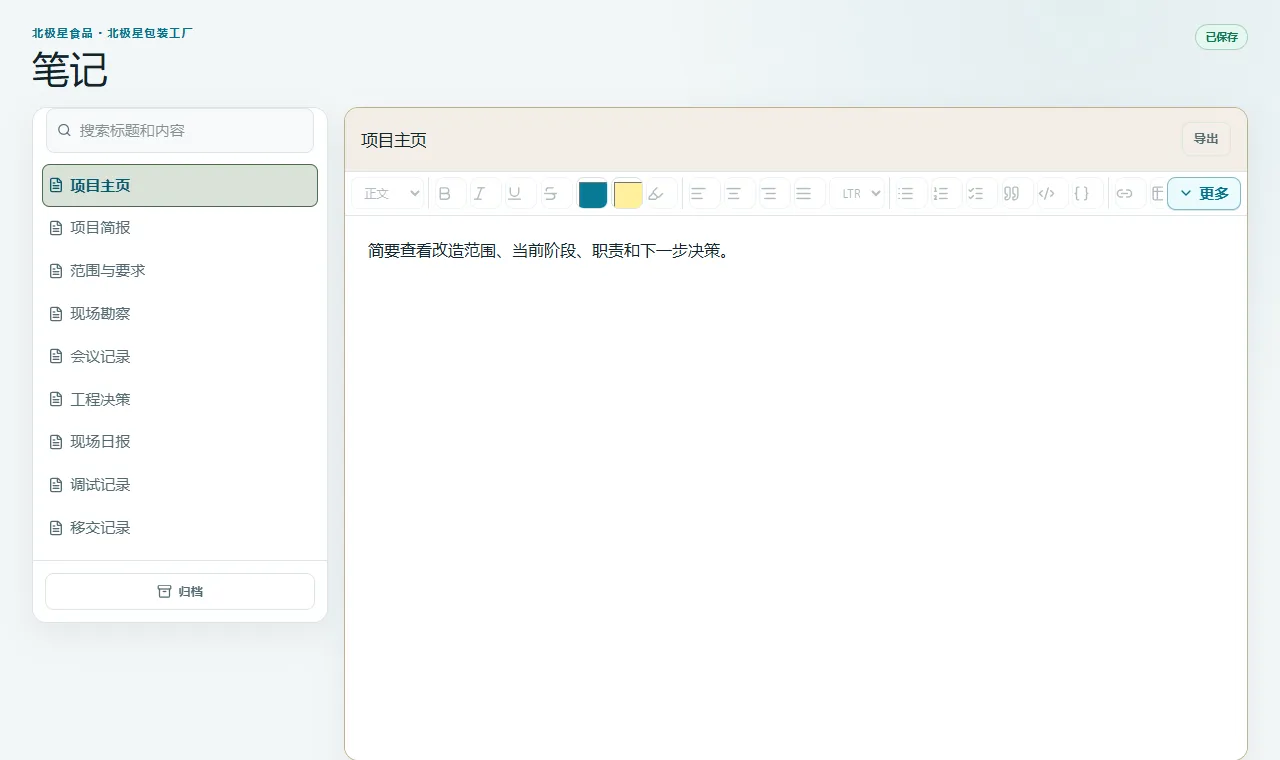Open the teal text color swatch

593,194
